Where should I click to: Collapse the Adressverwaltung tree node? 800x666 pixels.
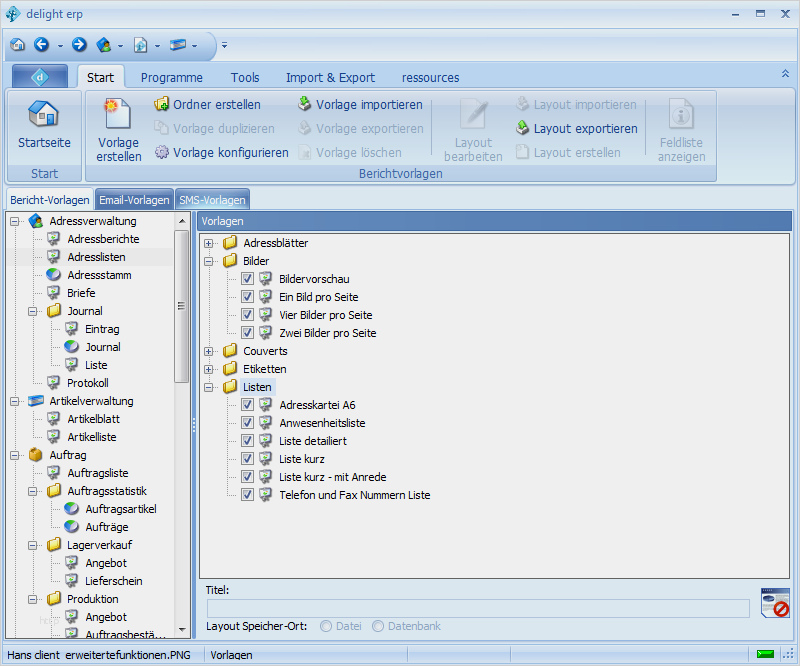tap(14, 221)
